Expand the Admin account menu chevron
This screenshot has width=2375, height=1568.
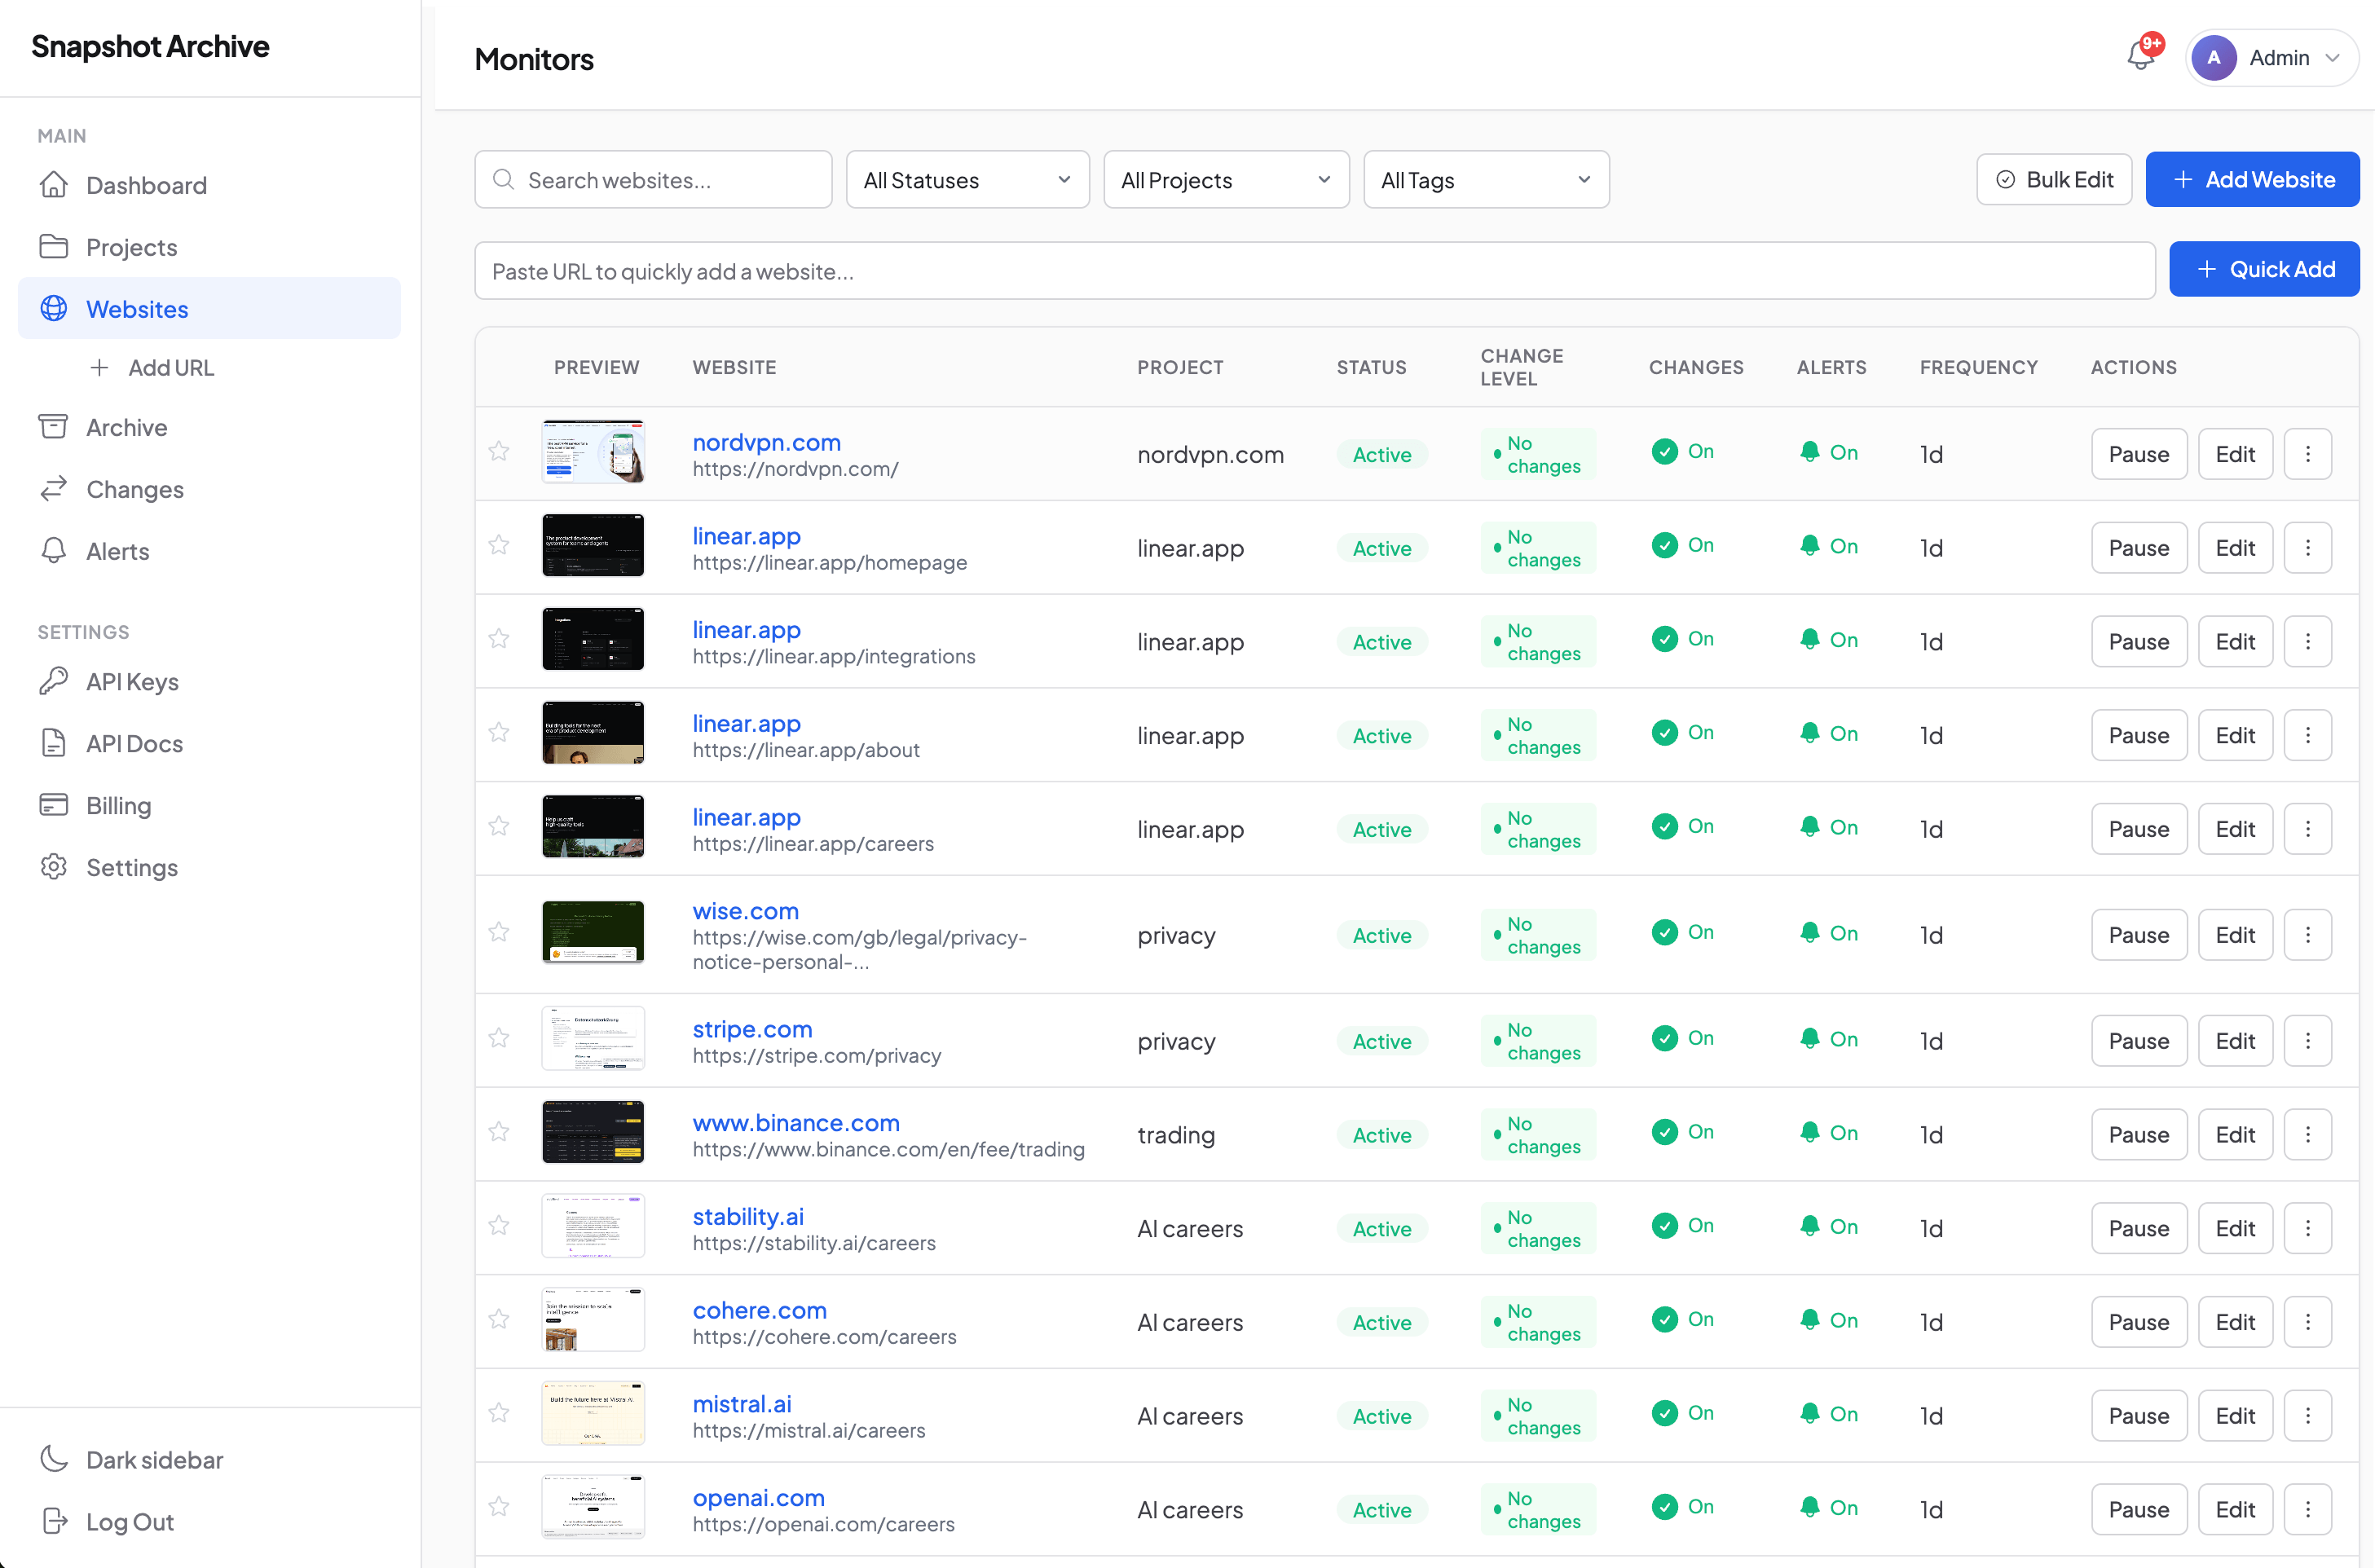(2334, 58)
